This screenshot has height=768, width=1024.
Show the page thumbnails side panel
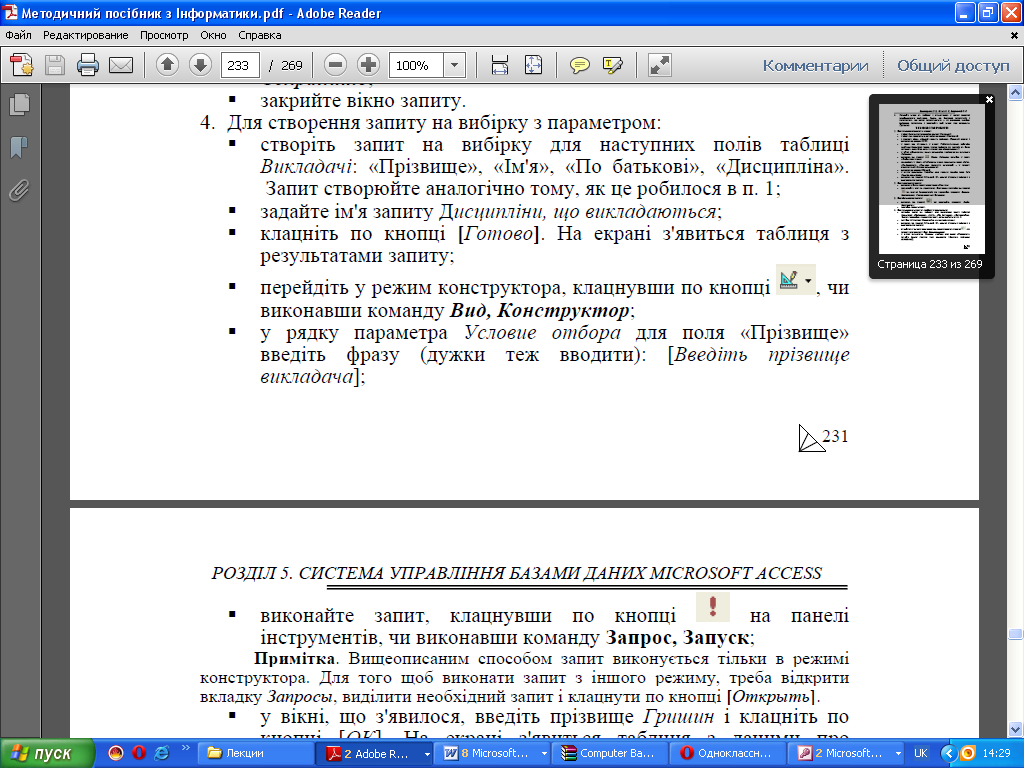coord(20,104)
